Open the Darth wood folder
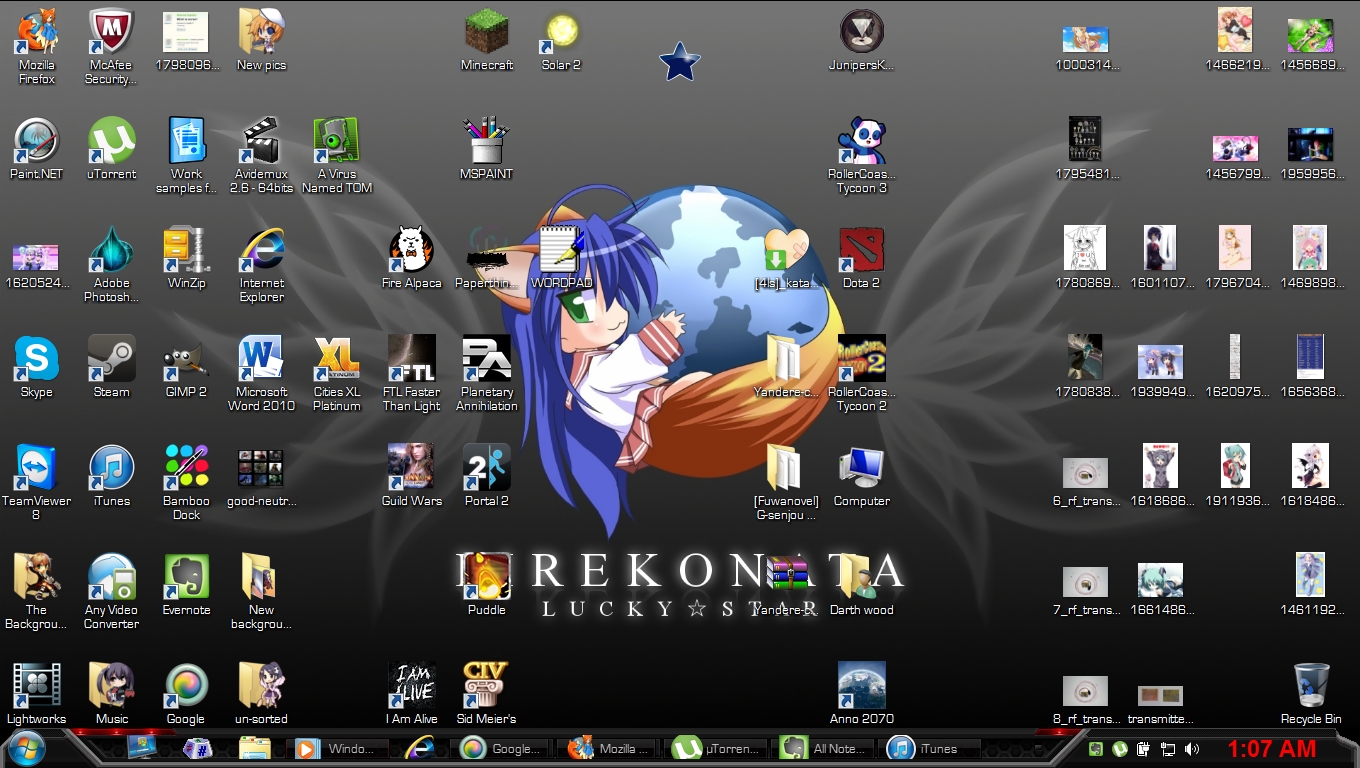The height and width of the screenshot is (768, 1360). pyautogui.click(x=861, y=584)
